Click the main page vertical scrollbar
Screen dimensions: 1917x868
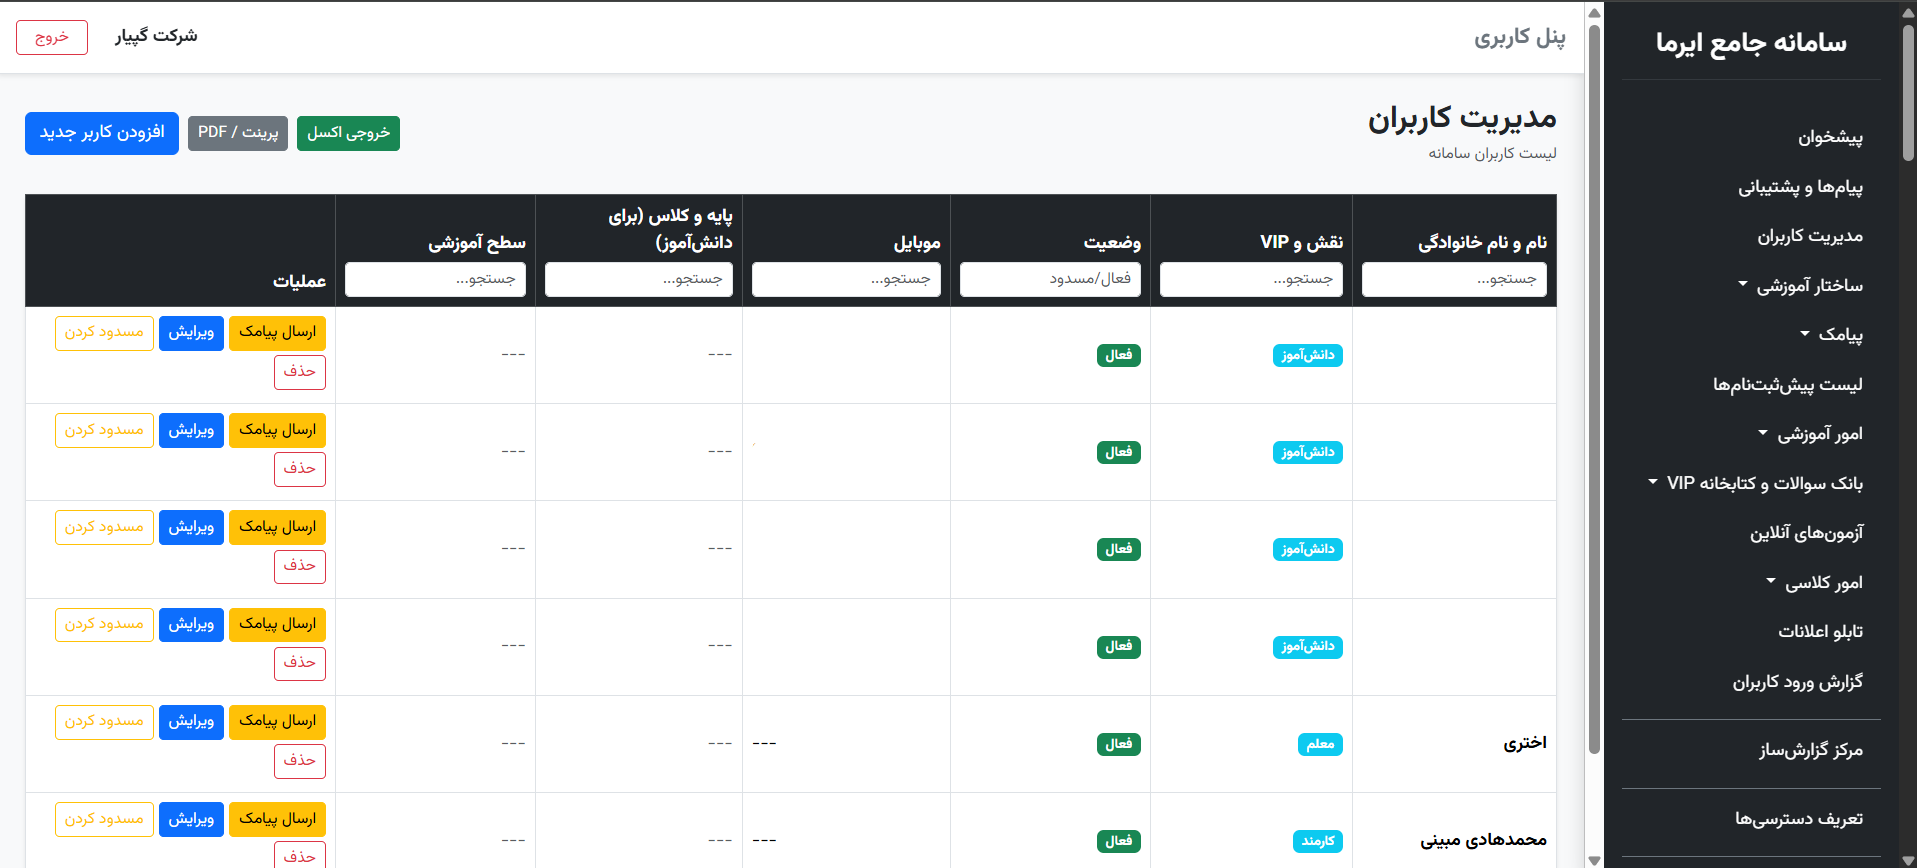pos(1594,390)
